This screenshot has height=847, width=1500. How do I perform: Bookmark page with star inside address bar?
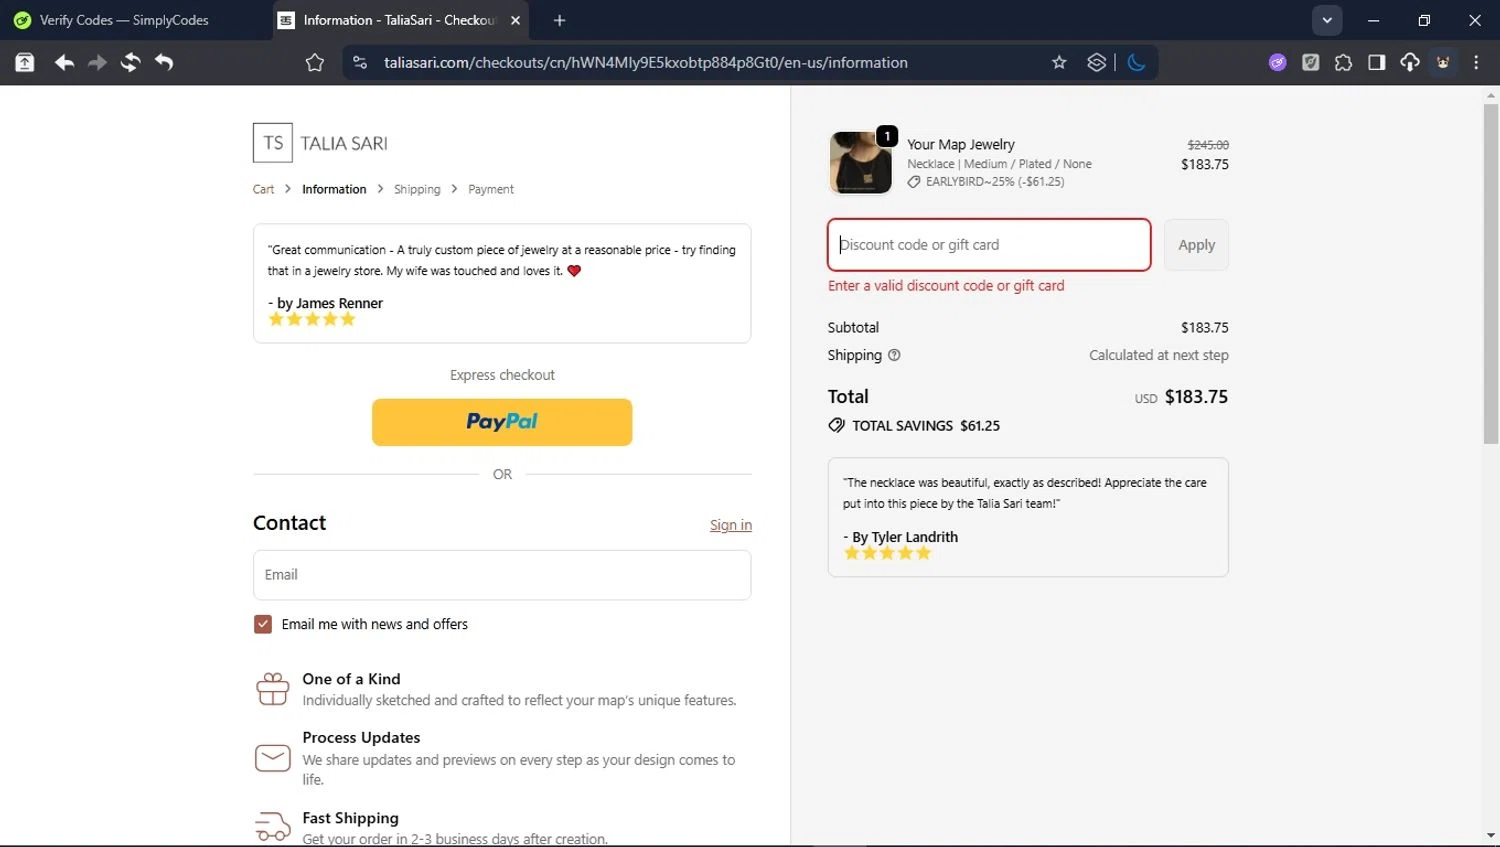(x=1059, y=62)
